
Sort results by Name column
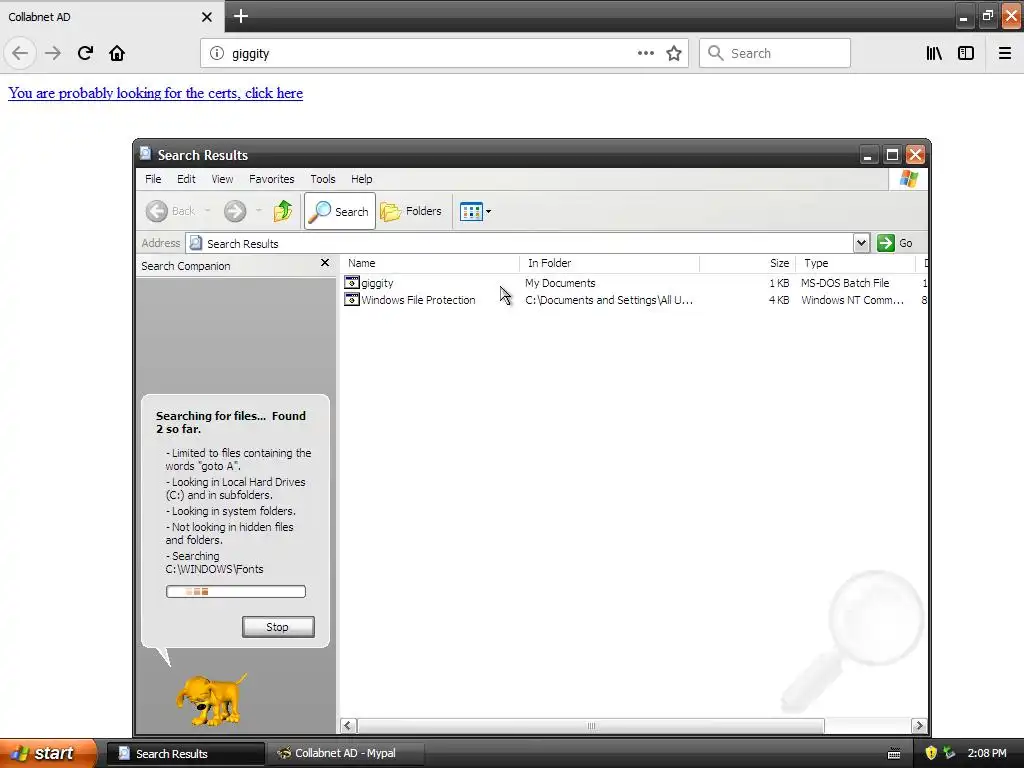tap(430, 263)
